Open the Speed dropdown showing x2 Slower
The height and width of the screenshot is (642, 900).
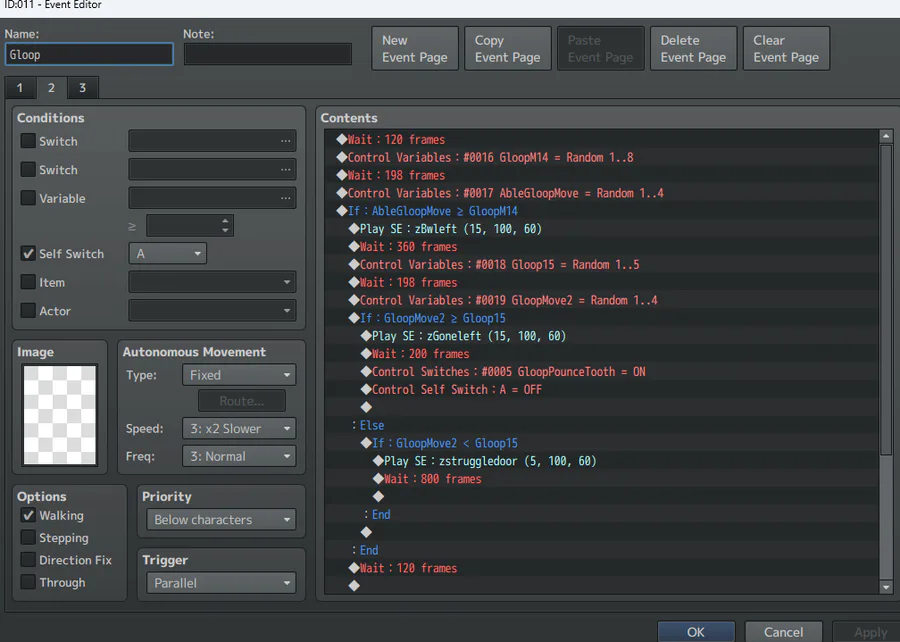(x=239, y=429)
